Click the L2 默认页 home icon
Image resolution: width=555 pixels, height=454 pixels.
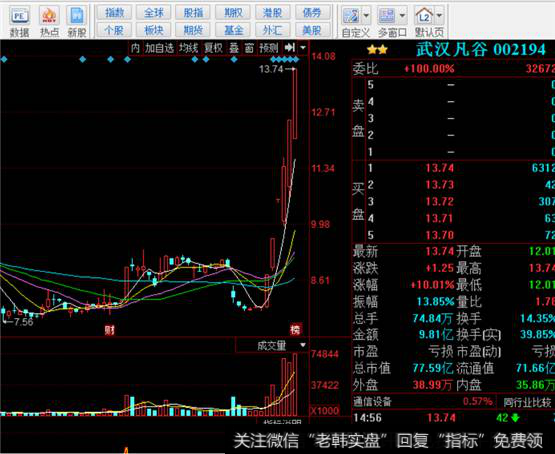click(x=424, y=16)
